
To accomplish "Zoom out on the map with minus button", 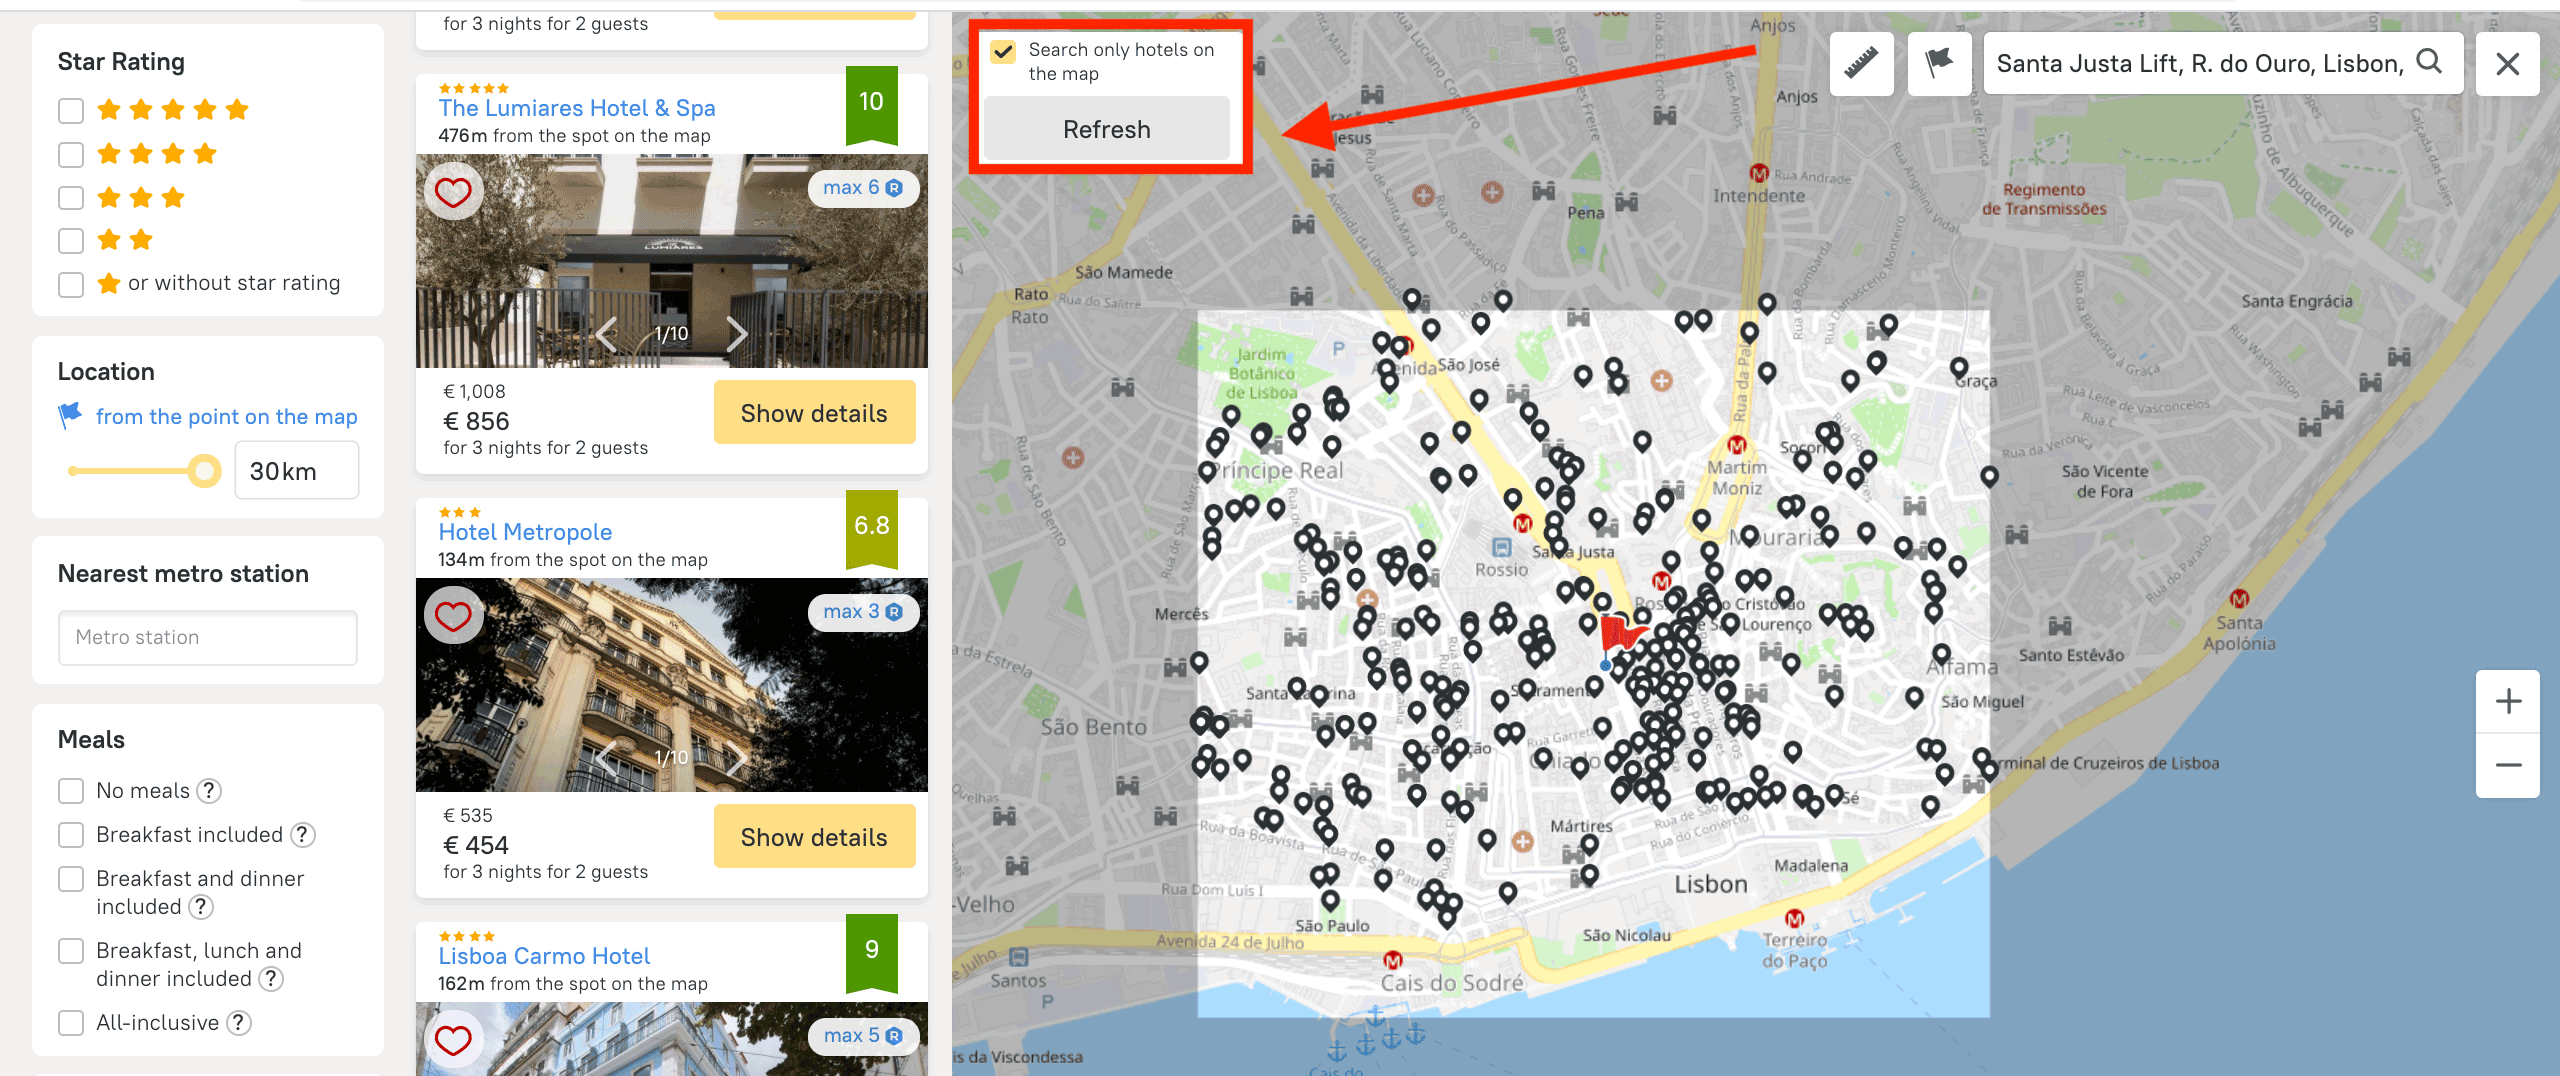I will point(2507,765).
